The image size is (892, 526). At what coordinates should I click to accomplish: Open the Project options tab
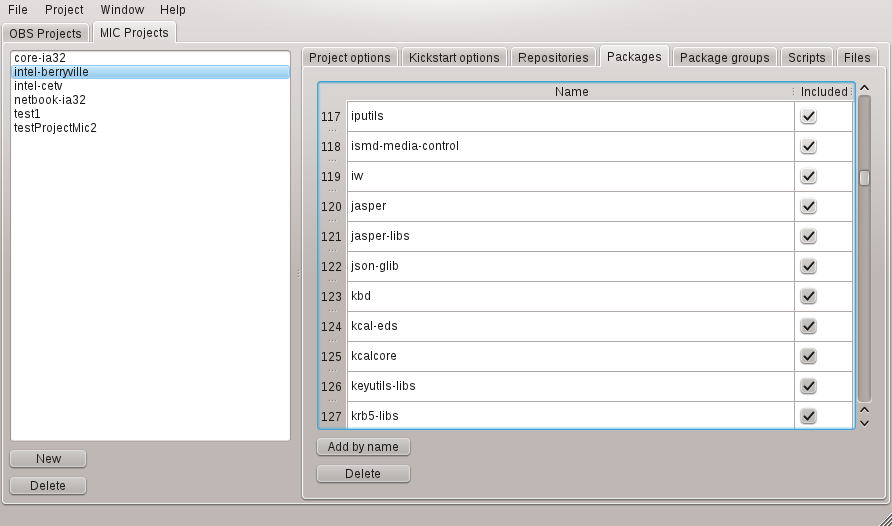click(350, 57)
